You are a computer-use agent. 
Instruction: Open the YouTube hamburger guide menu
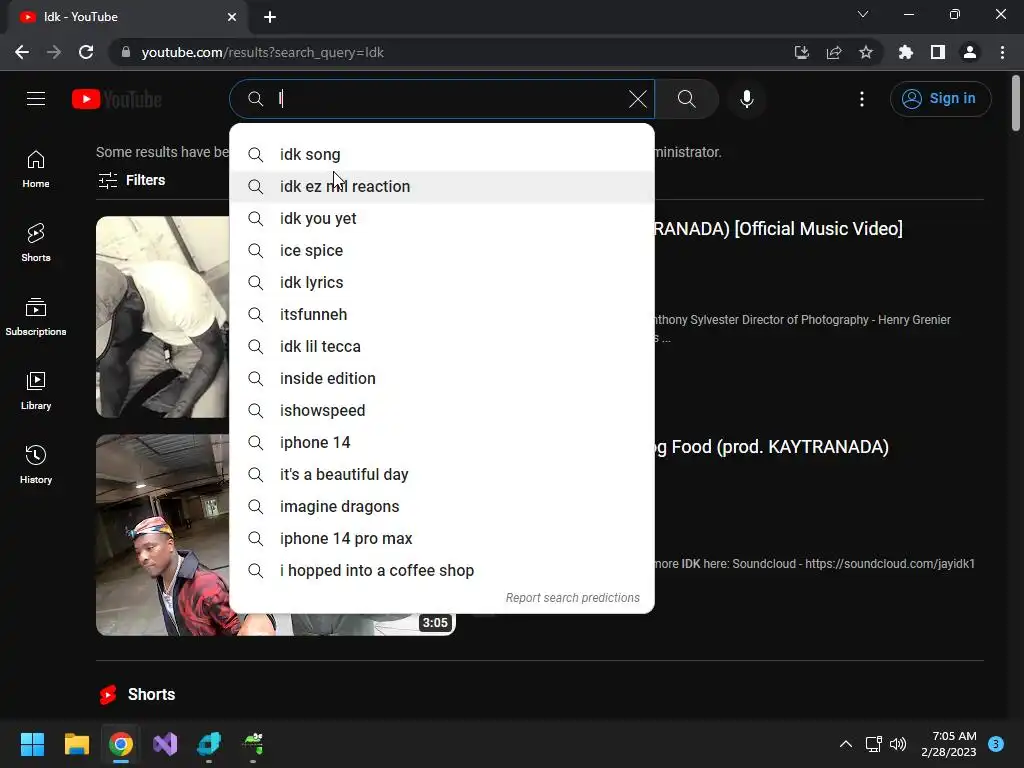click(x=36, y=99)
